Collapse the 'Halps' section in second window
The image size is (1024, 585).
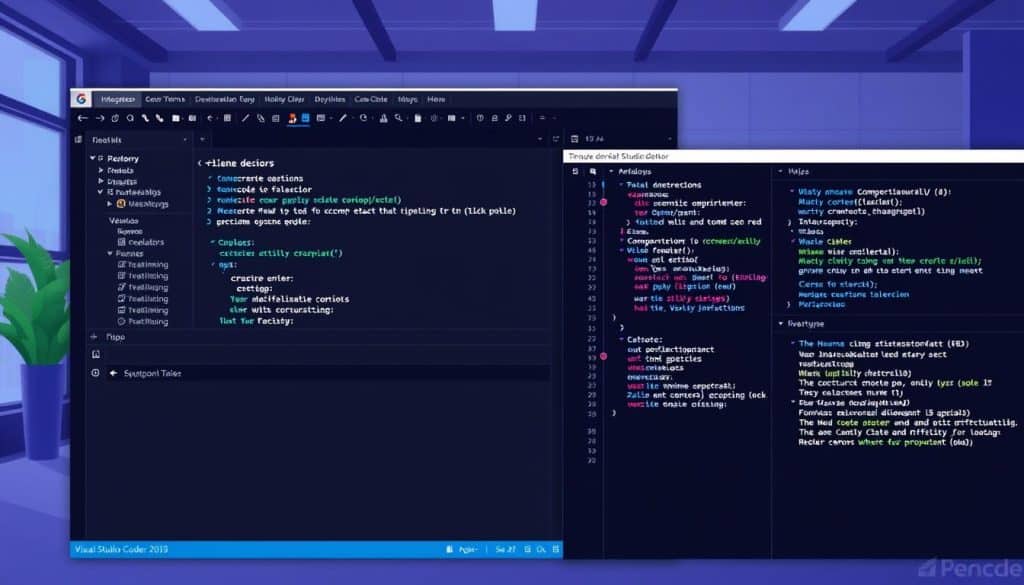tap(780, 172)
